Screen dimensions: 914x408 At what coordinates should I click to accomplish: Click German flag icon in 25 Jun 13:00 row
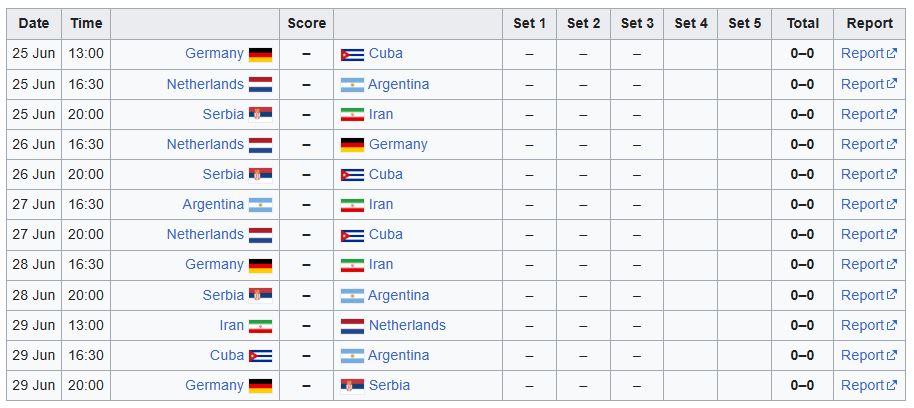(x=260, y=54)
